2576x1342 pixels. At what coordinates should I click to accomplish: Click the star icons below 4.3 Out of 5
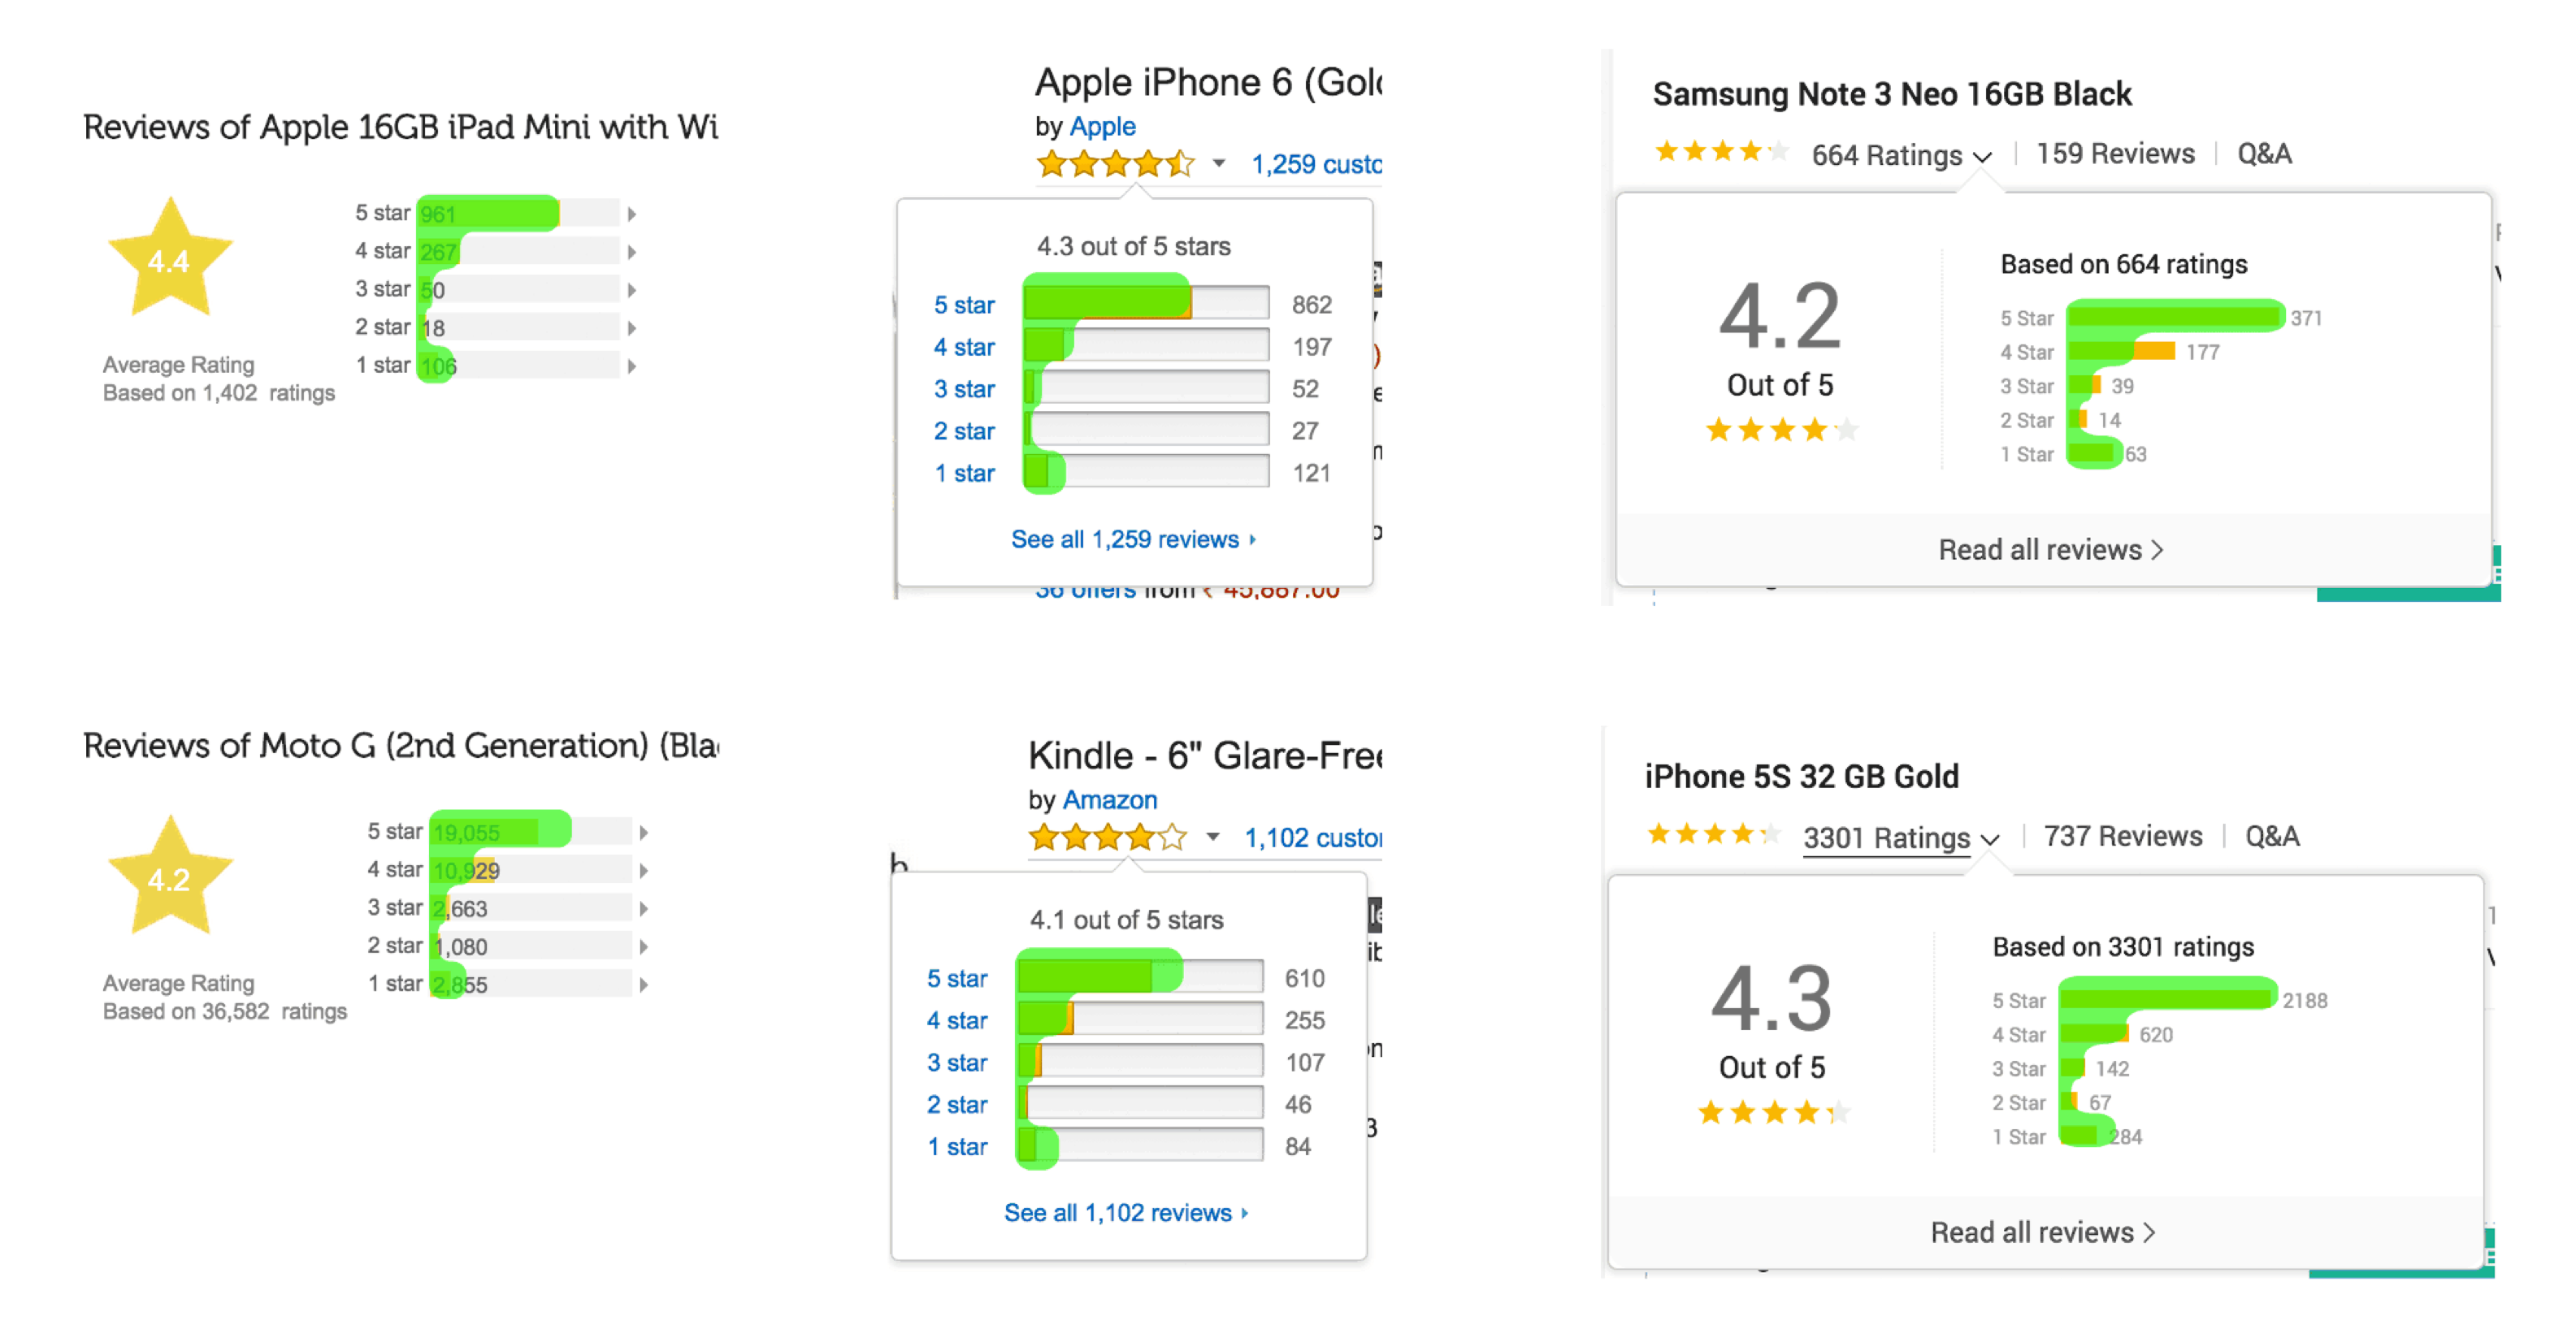(1775, 1111)
